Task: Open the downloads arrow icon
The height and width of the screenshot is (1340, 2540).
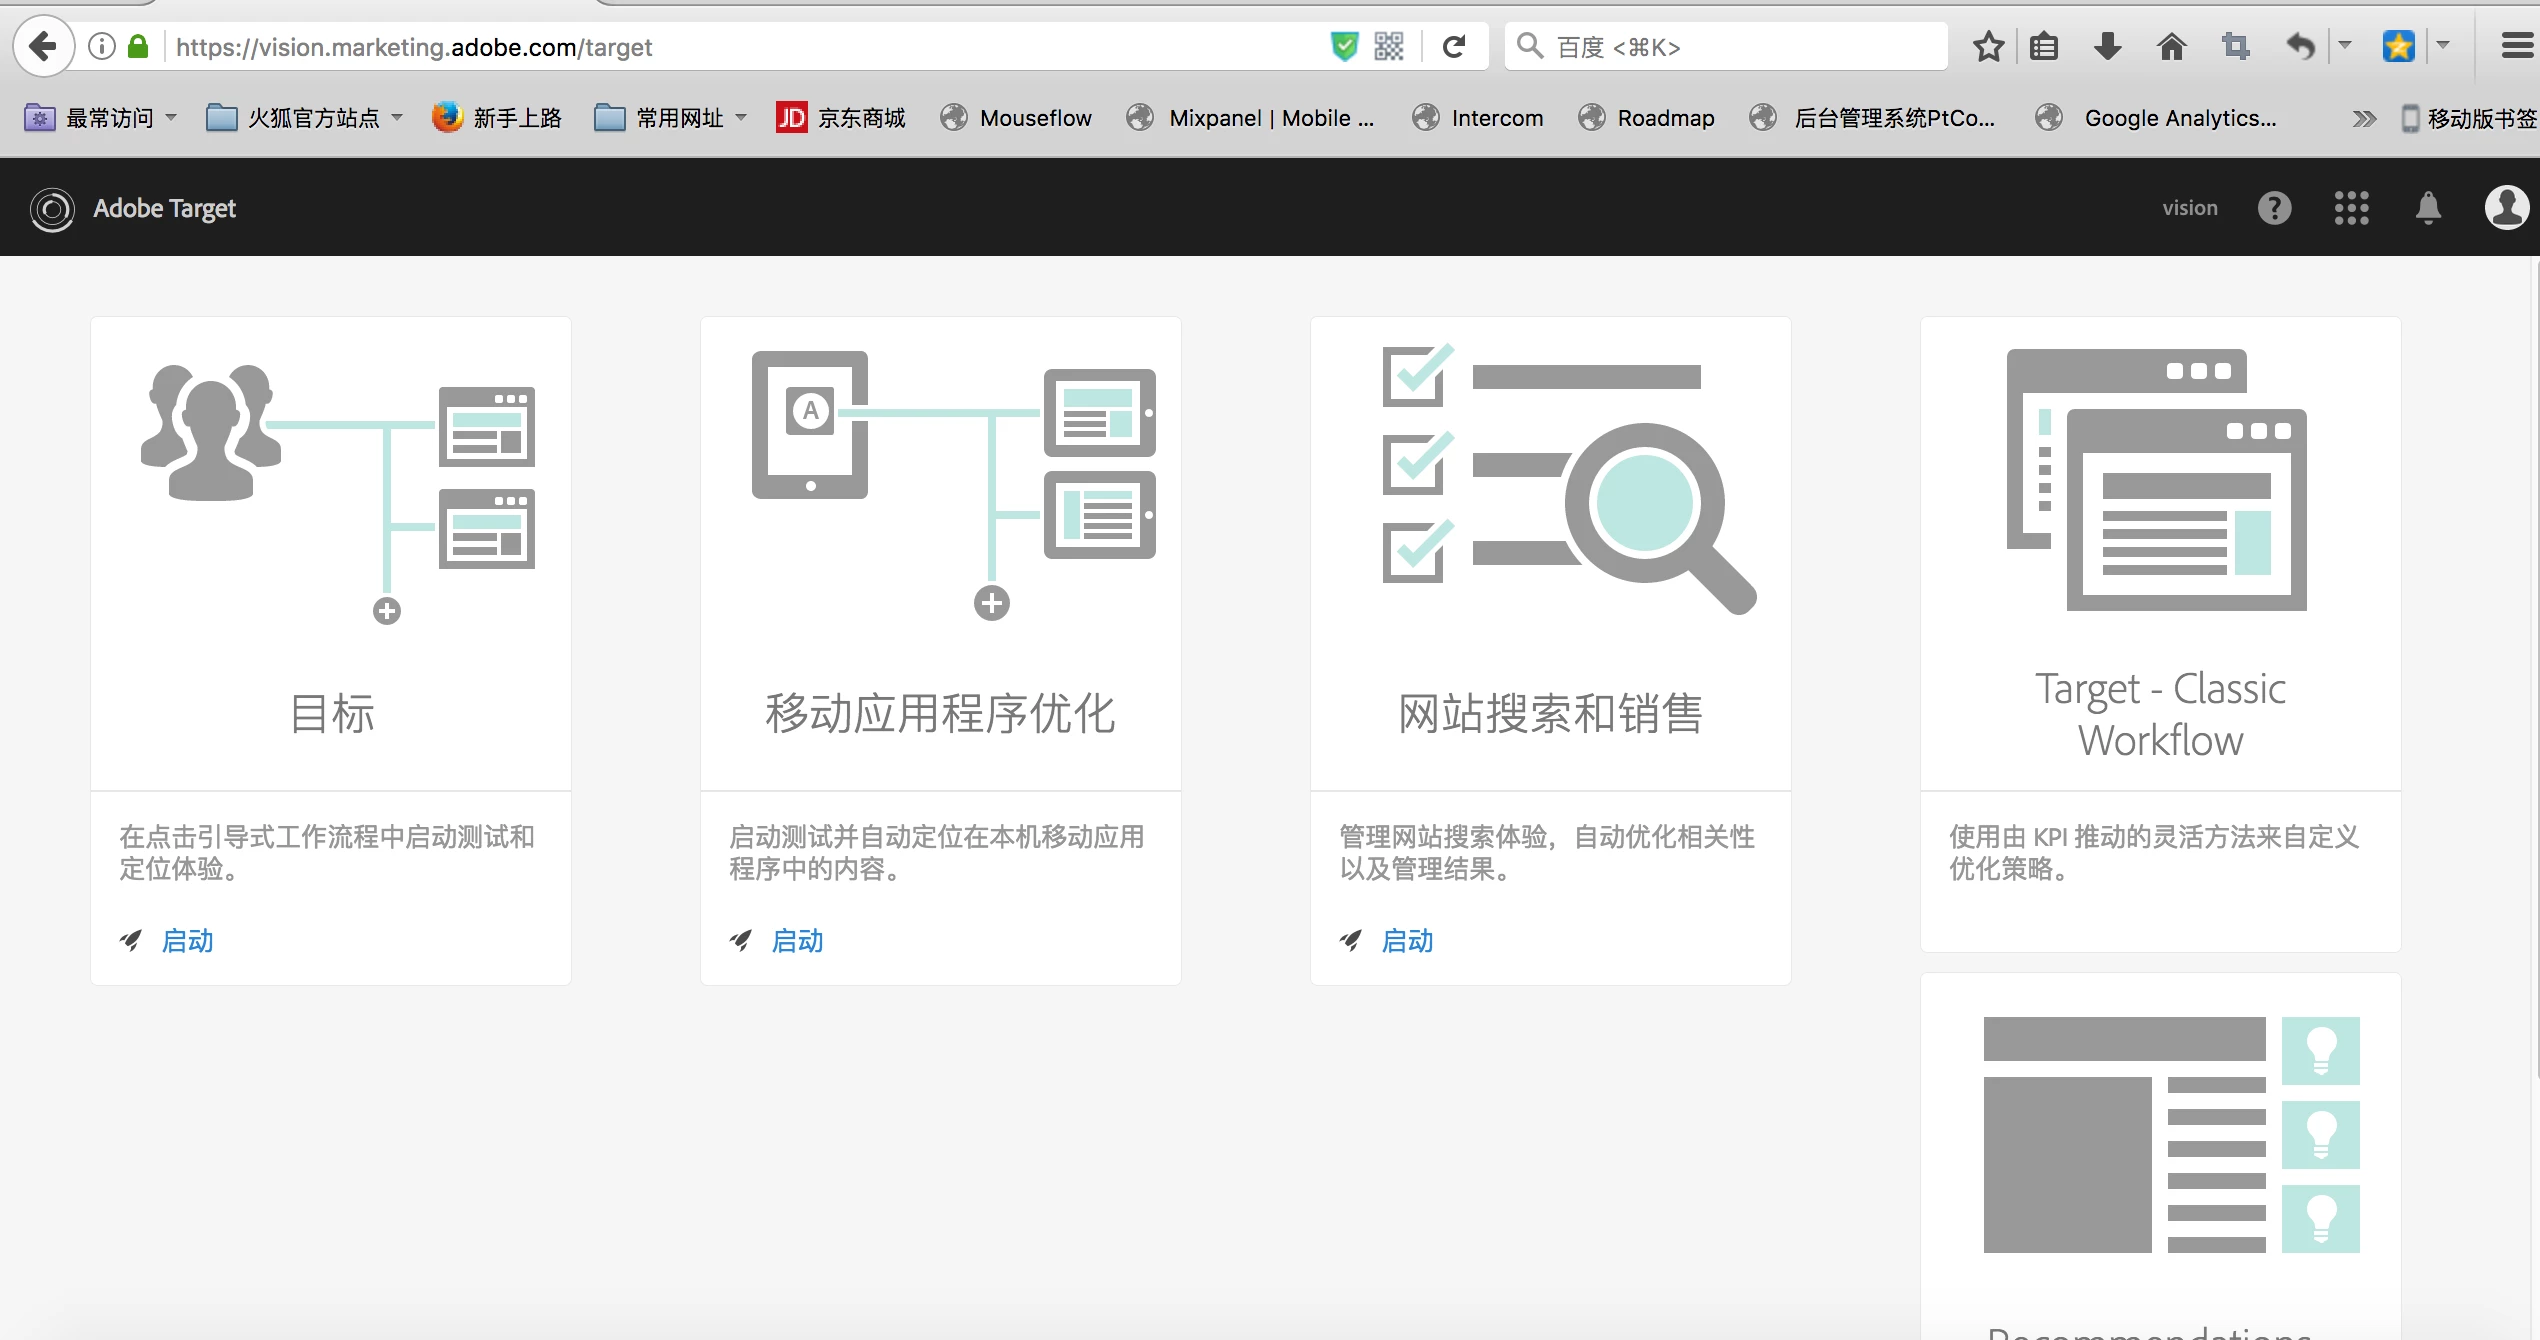Action: (2107, 47)
